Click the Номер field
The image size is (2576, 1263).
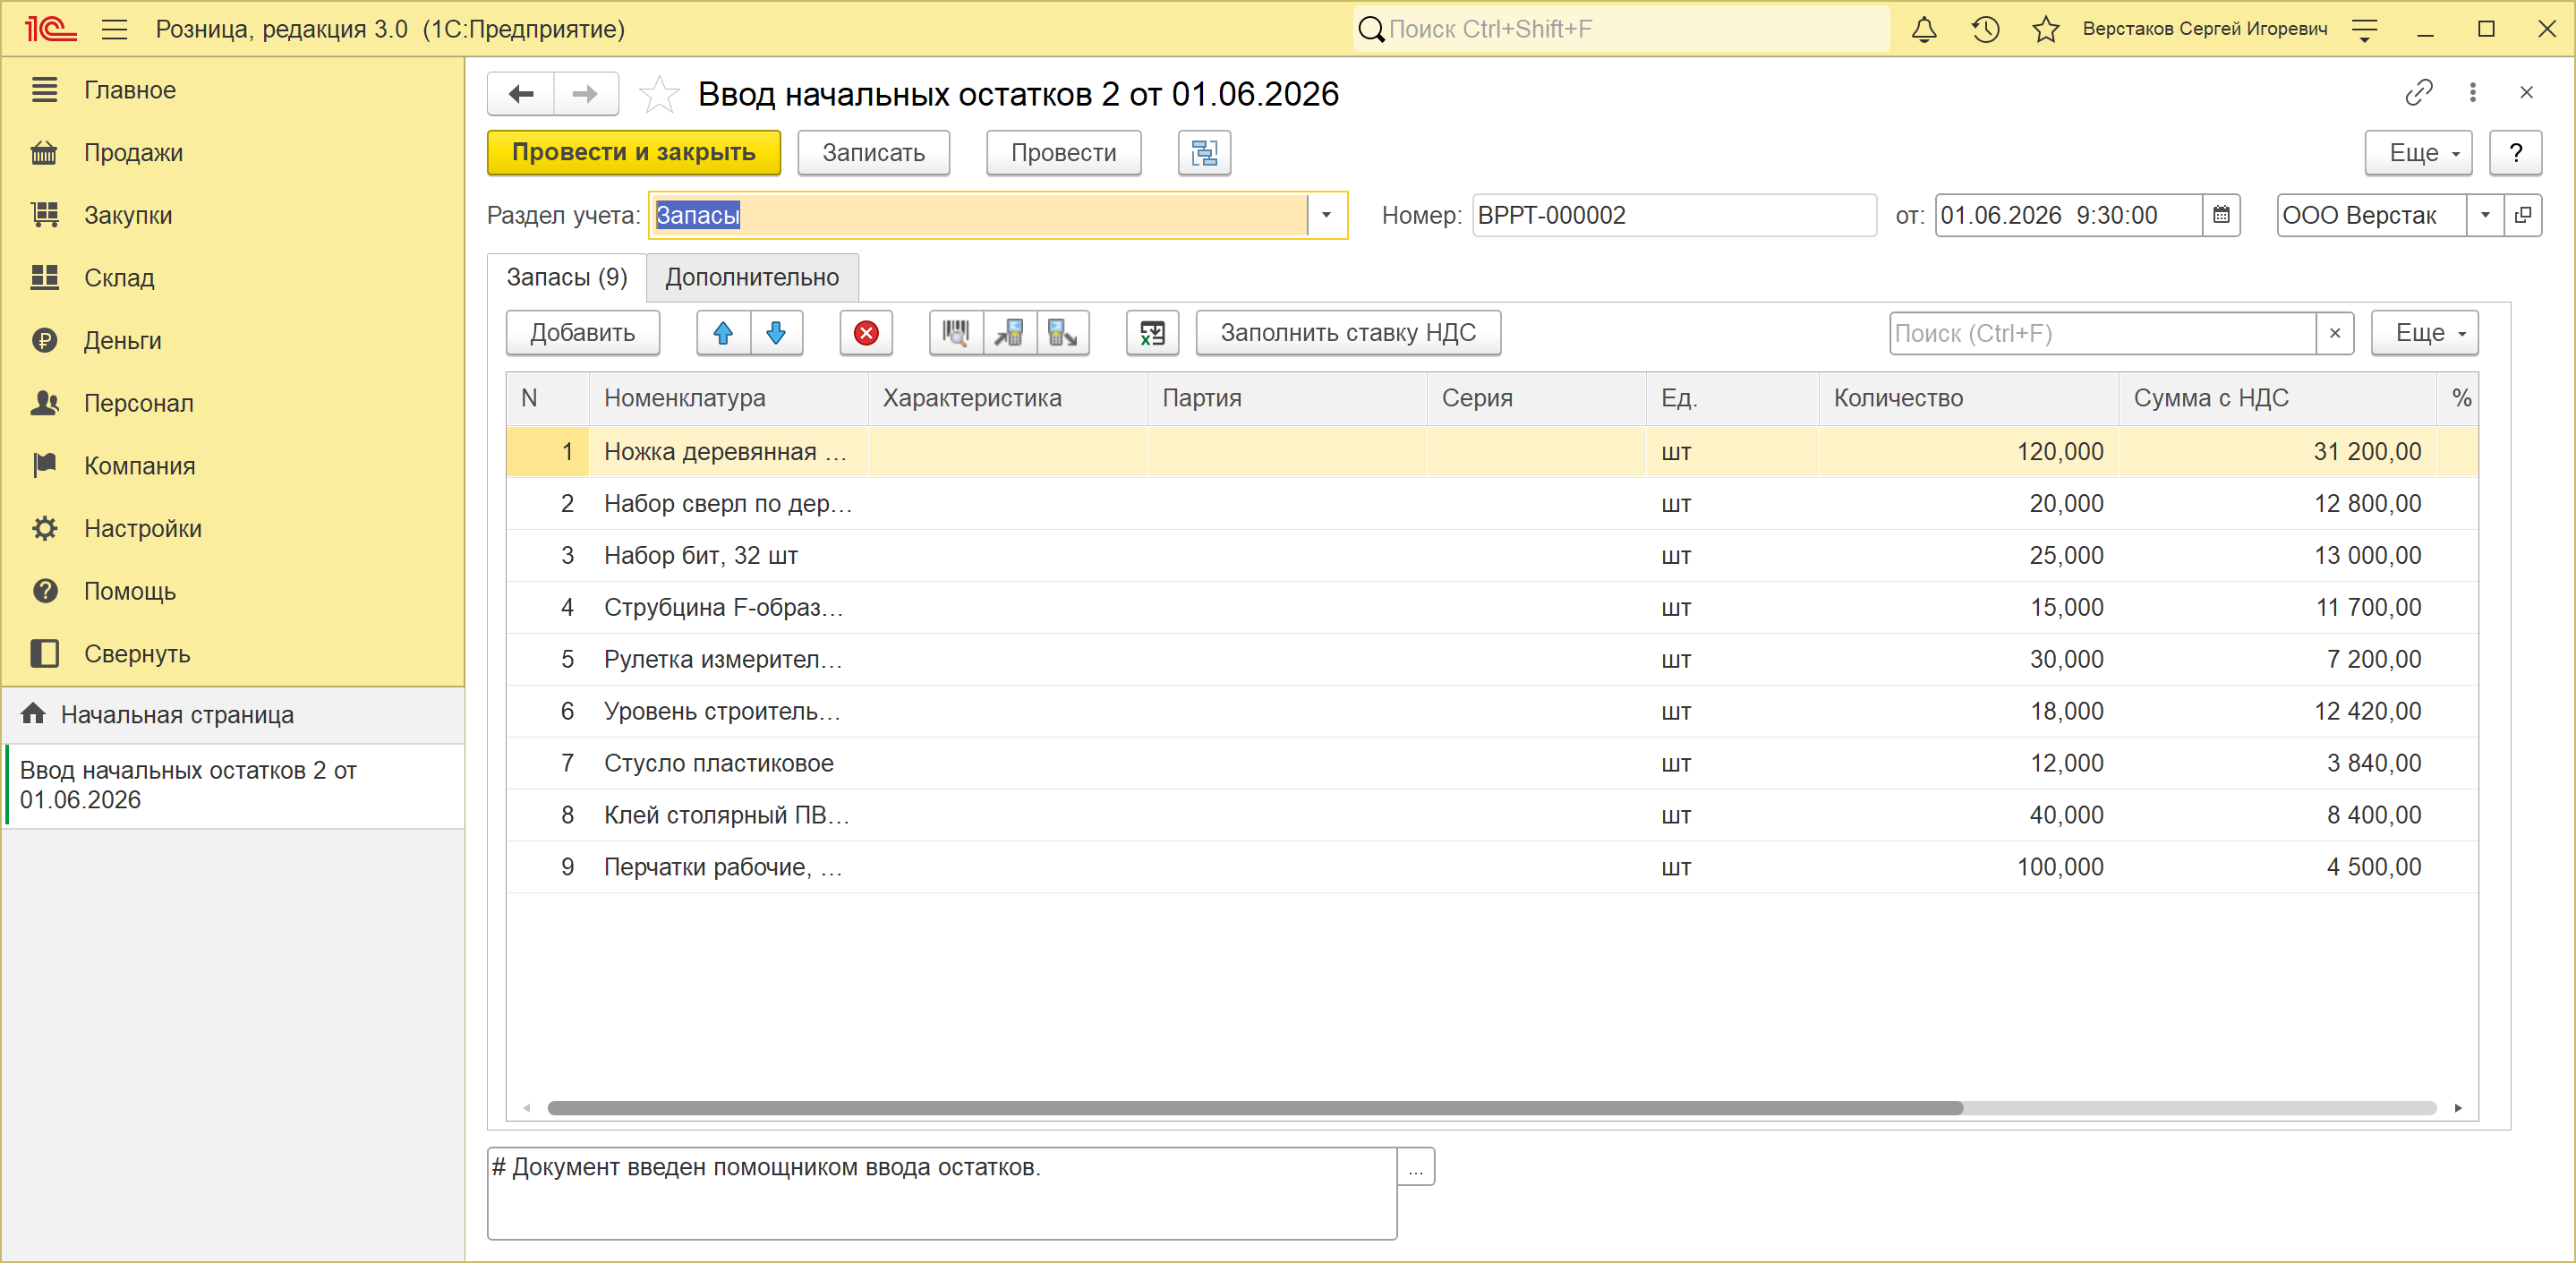coord(1674,215)
